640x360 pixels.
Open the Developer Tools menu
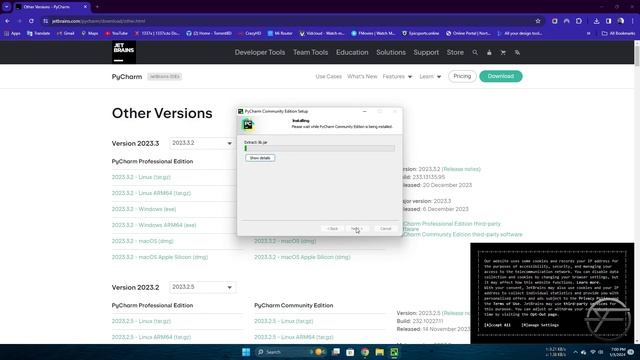pyautogui.click(x=260, y=52)
